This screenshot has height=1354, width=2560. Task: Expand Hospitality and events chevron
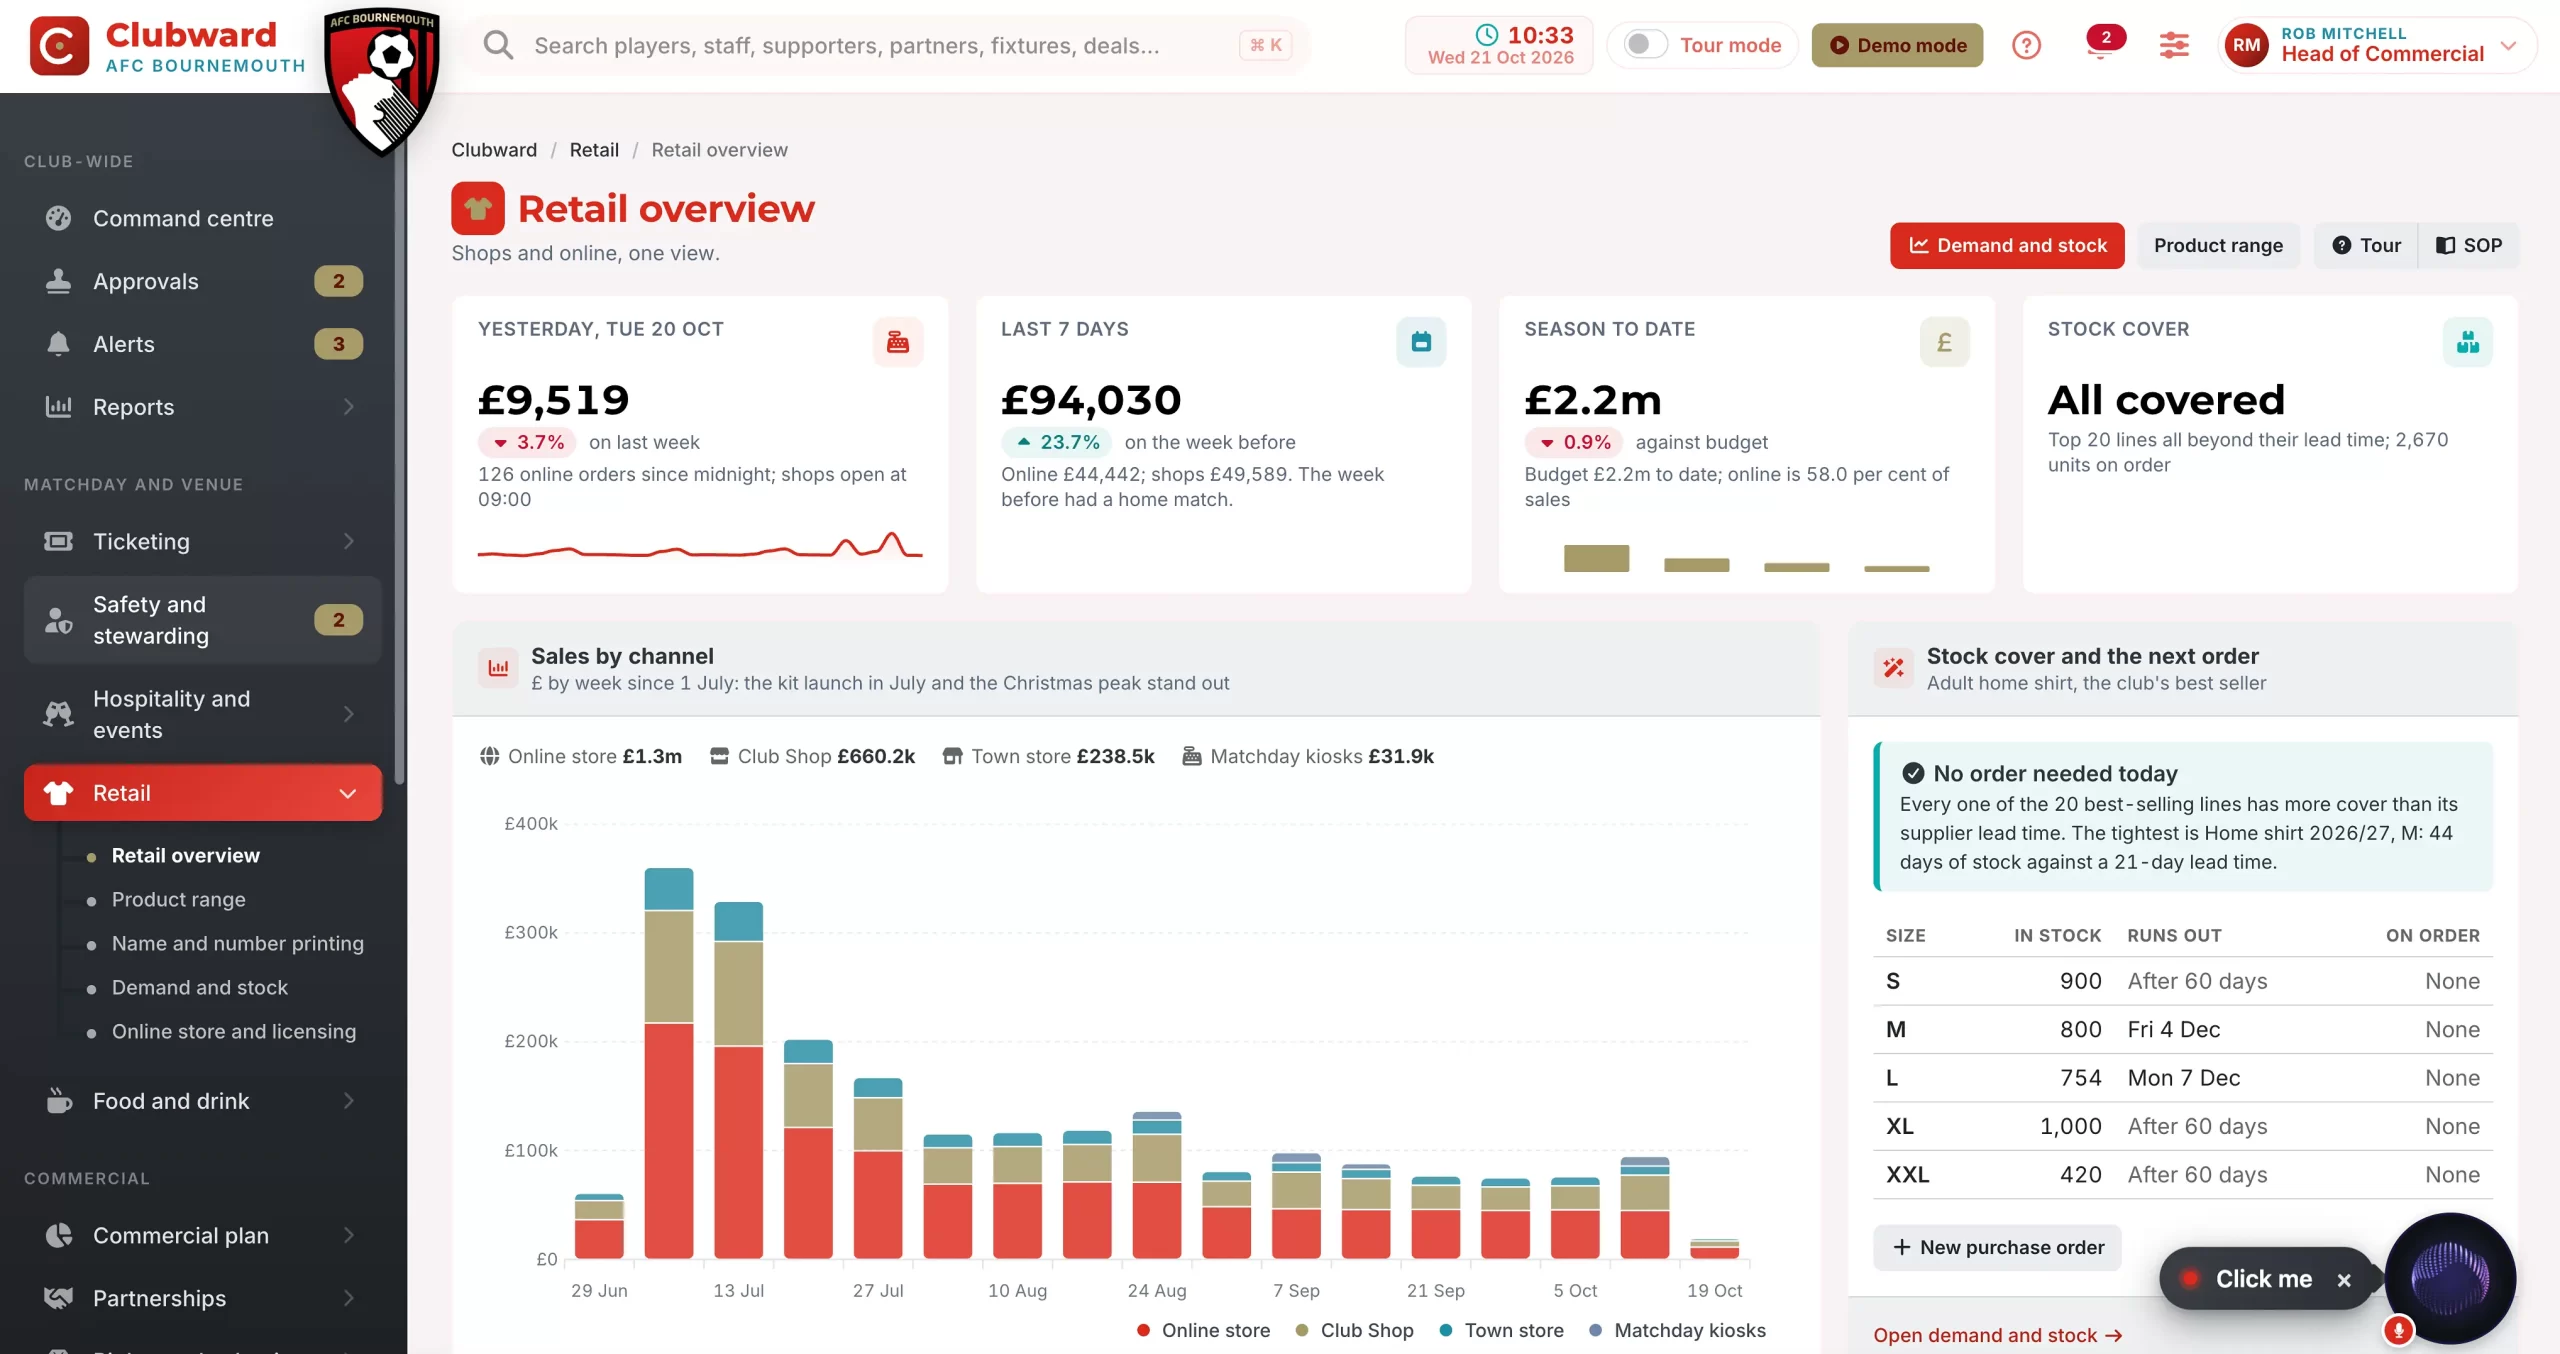(348, 714)
